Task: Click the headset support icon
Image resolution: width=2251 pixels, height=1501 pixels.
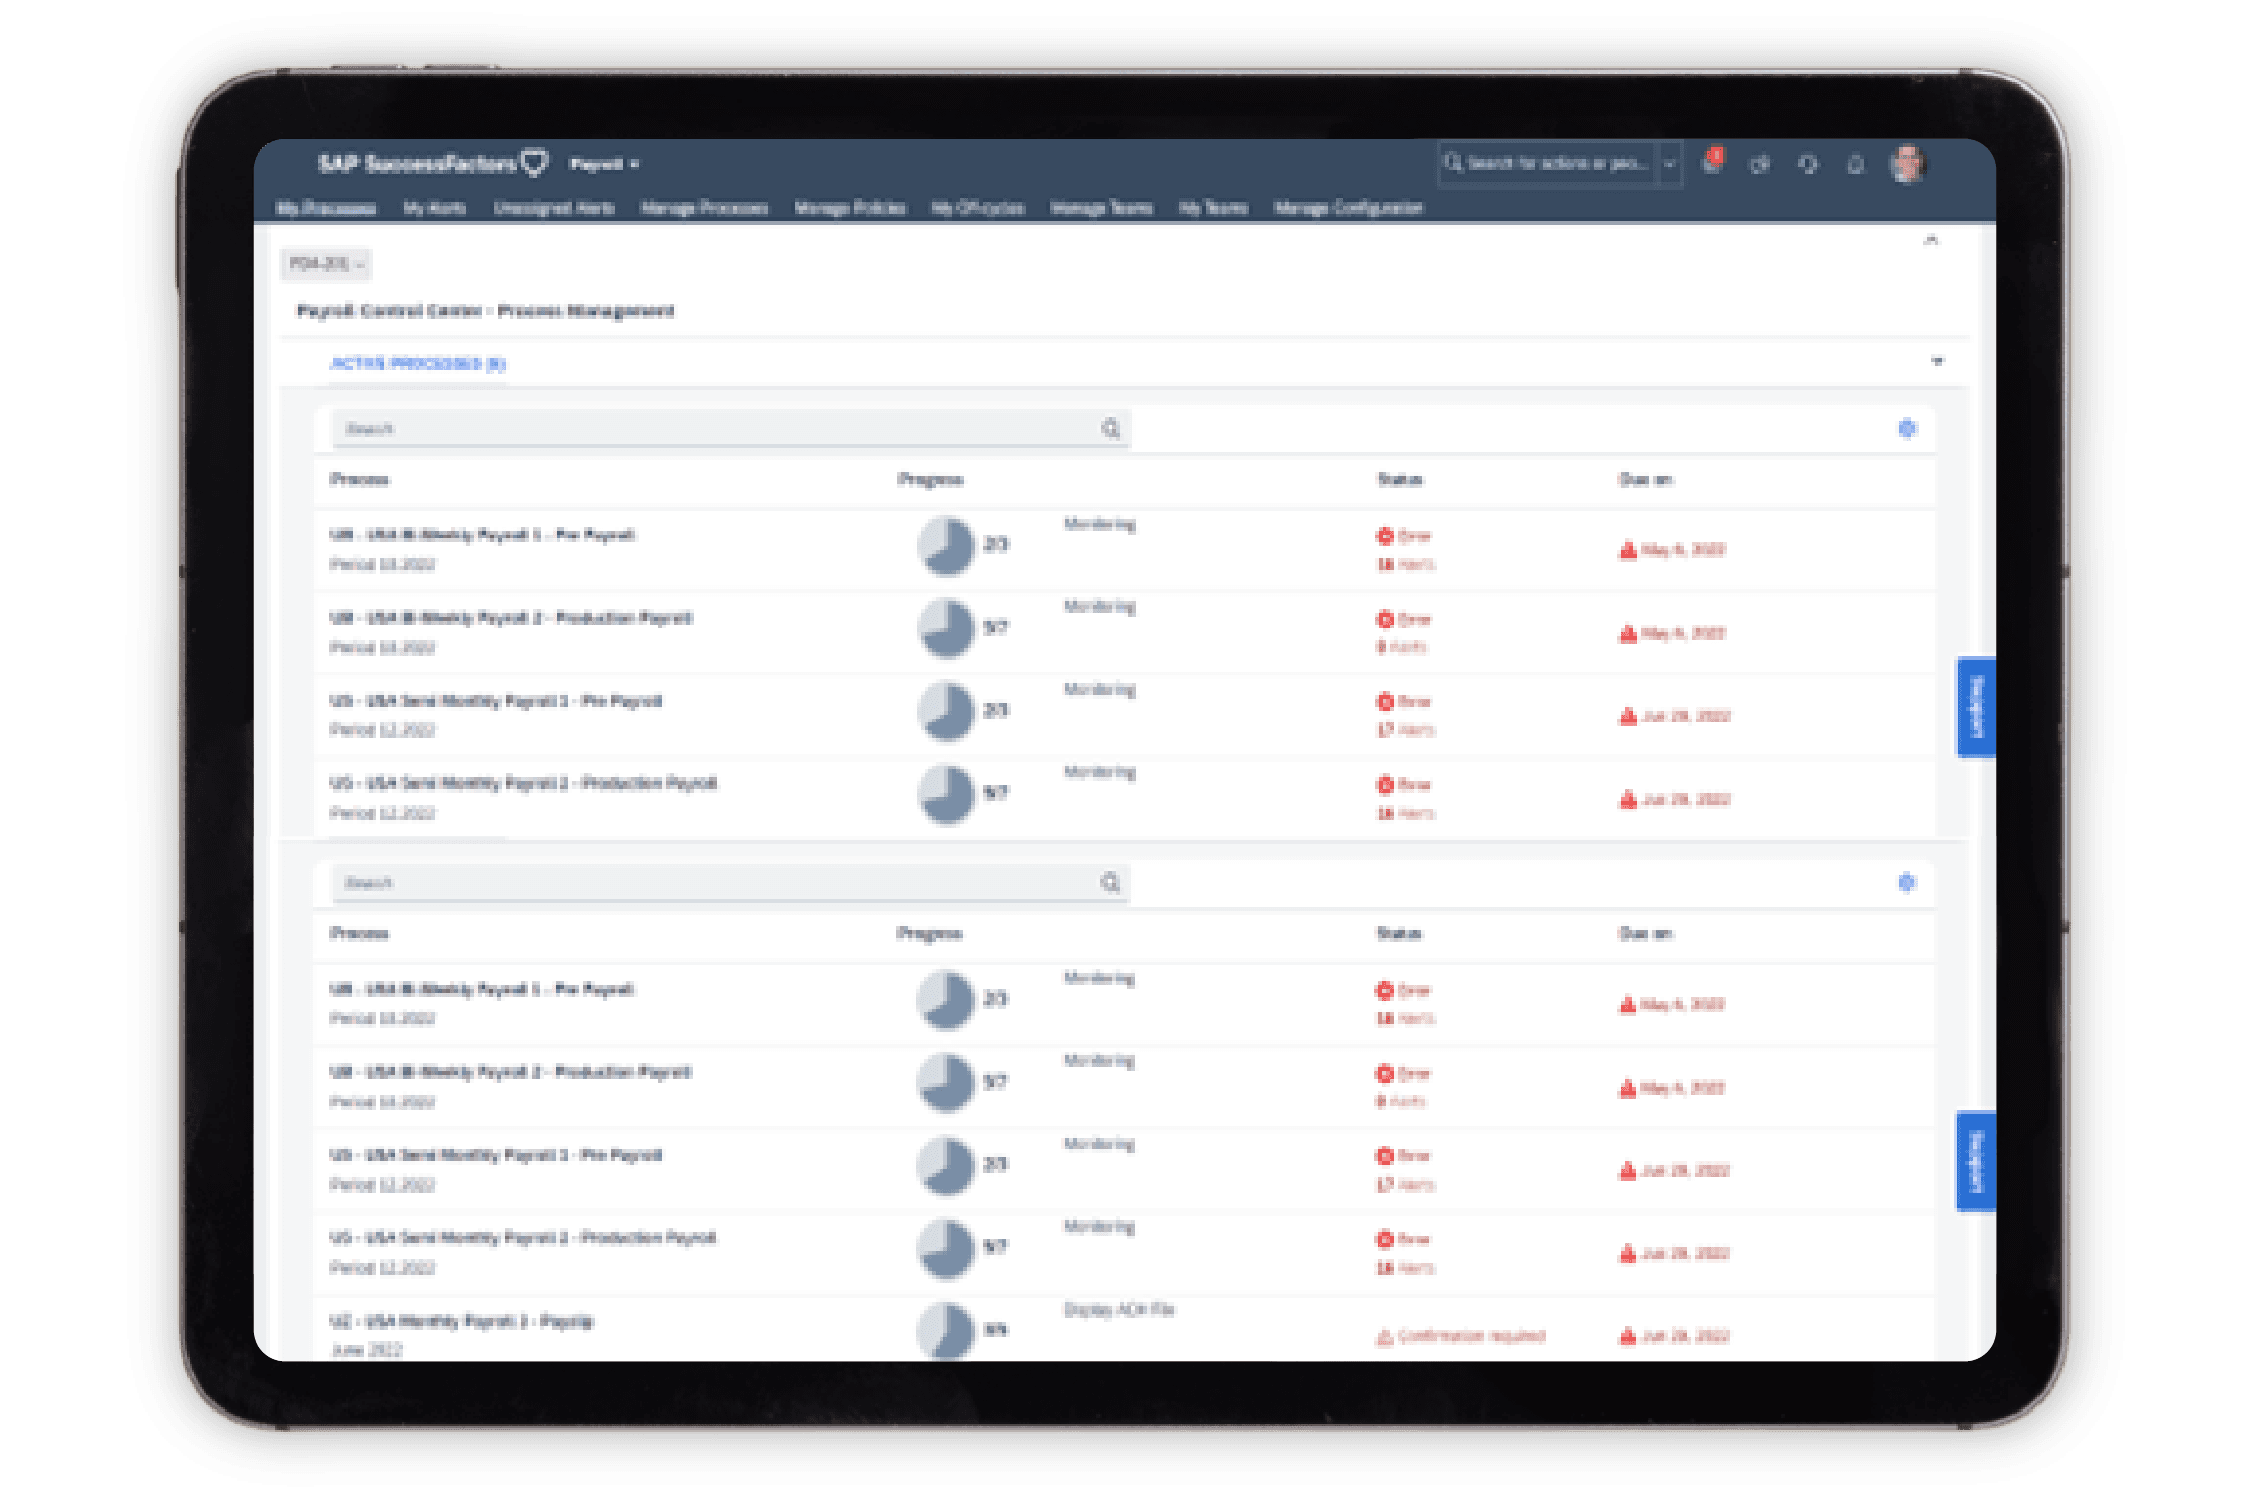Action: [x=1808, y=164]
